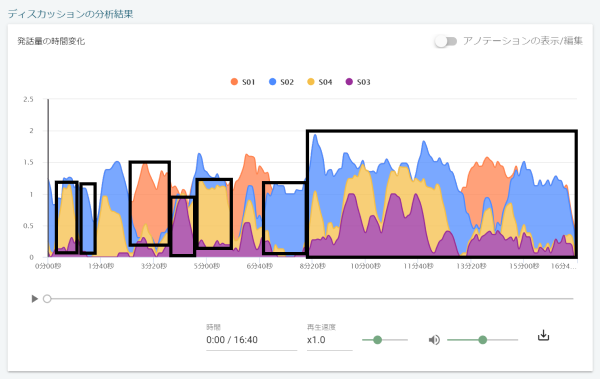Click the 10分00秒 axis label
Screen dimensions: 600x379
coord(365,266)
